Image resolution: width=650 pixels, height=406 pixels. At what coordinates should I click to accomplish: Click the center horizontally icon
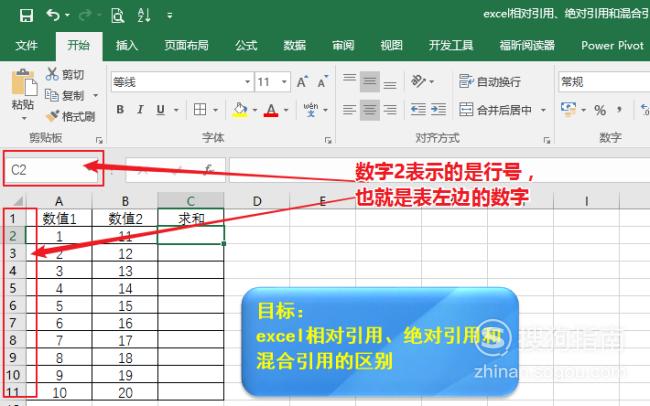pos(369,110)
